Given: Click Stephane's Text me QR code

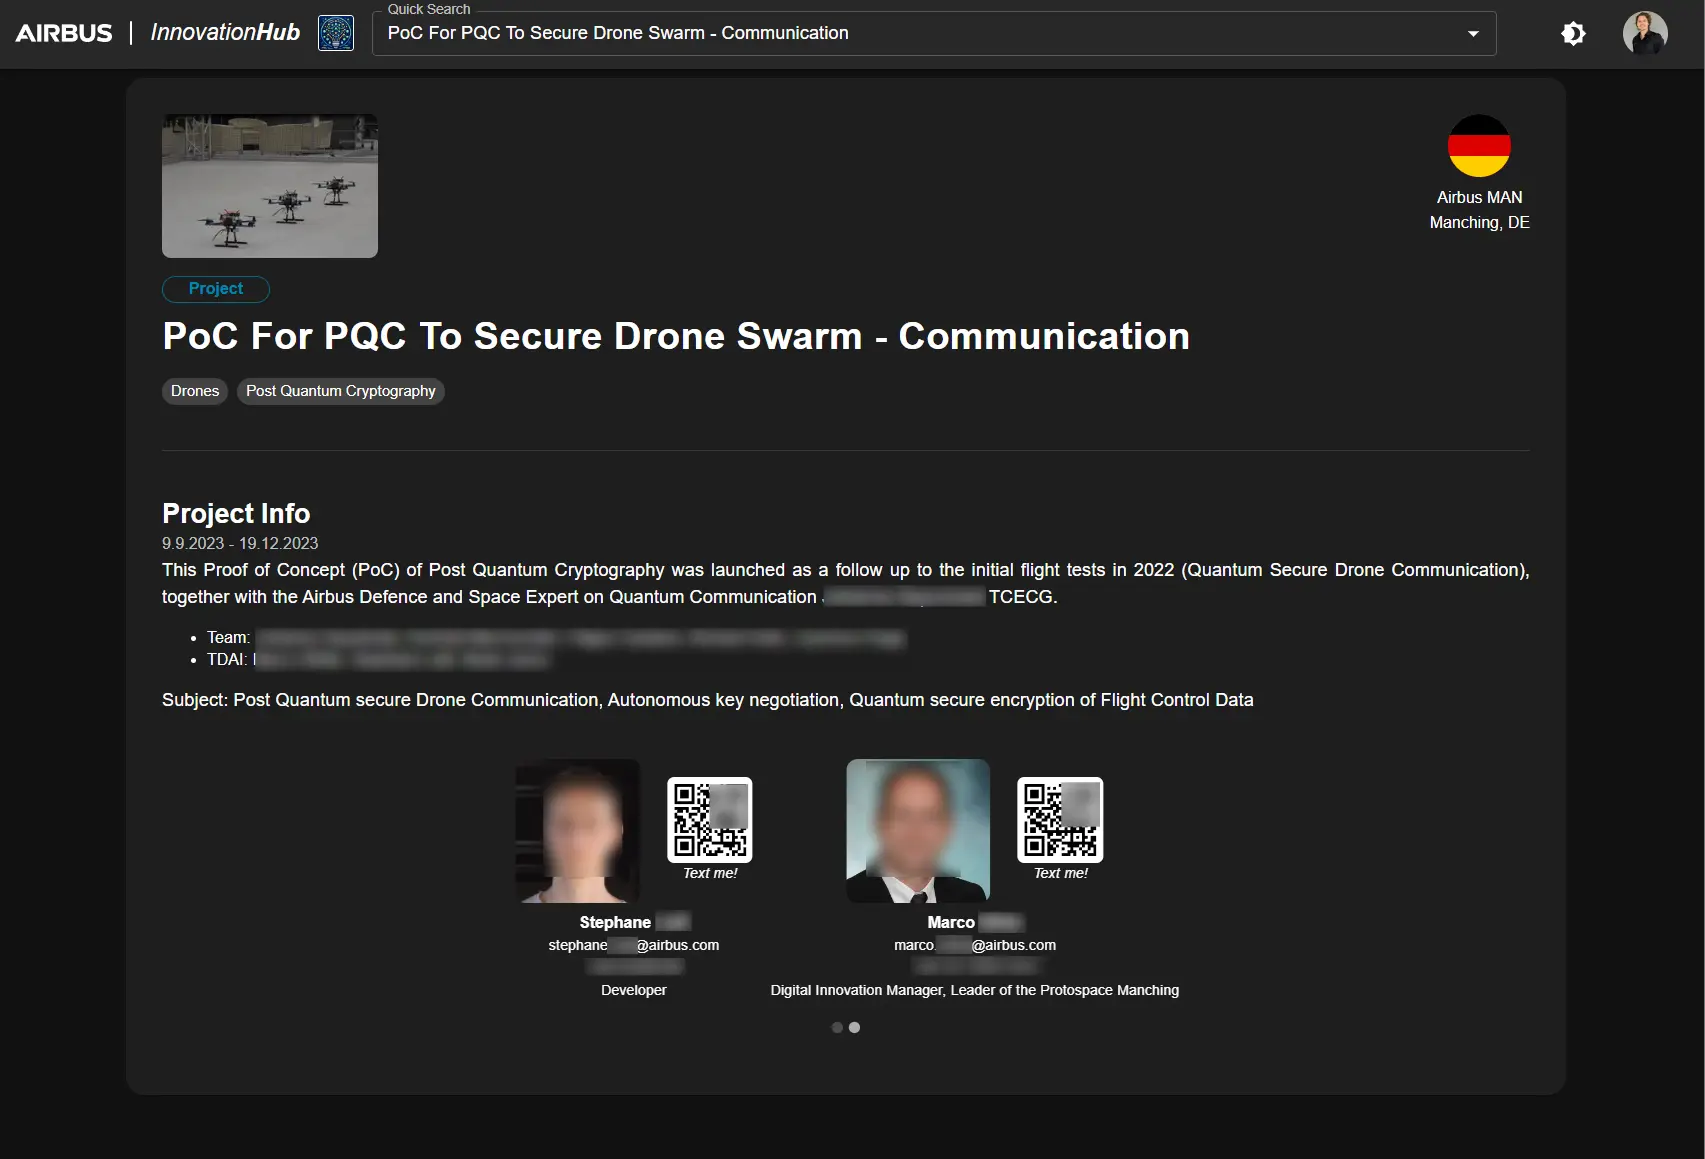Looking at the screenshot, I should point(710,820).
